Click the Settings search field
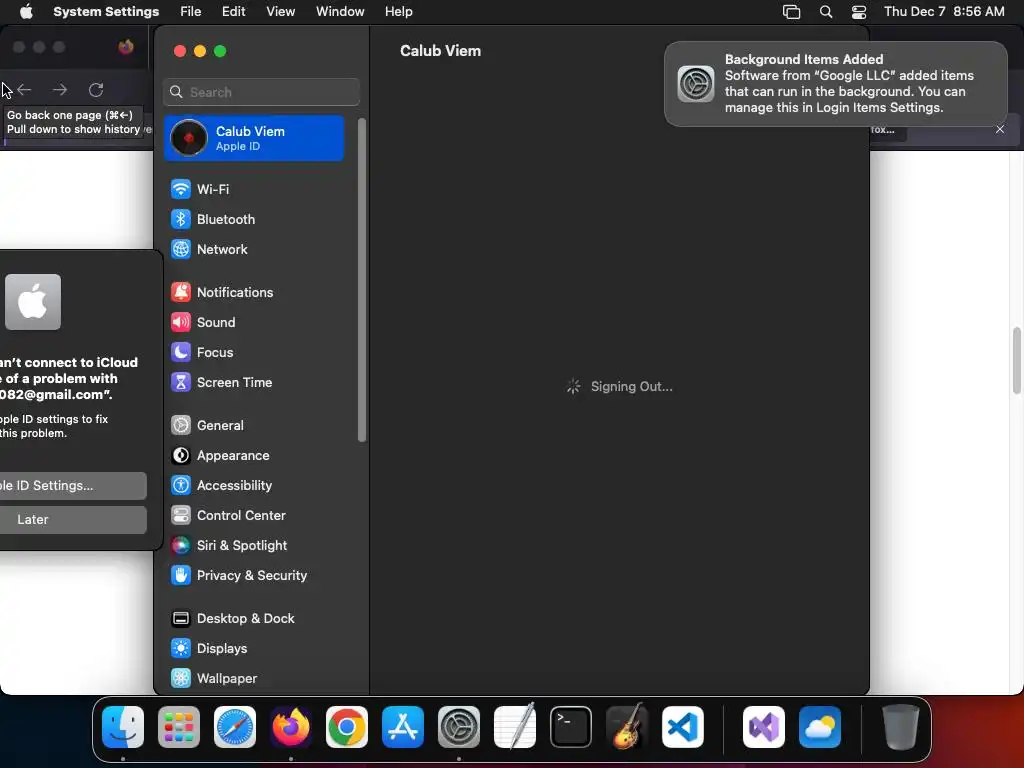Screen dimensions: 1024x768 pos(261,92)
